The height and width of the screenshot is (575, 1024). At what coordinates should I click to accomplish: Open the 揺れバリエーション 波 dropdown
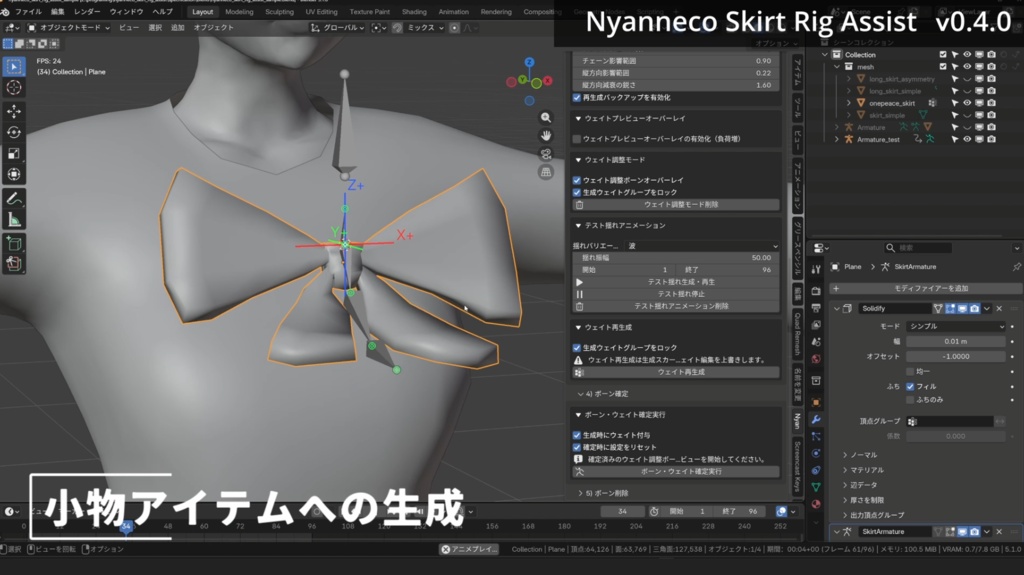(703, 246)
